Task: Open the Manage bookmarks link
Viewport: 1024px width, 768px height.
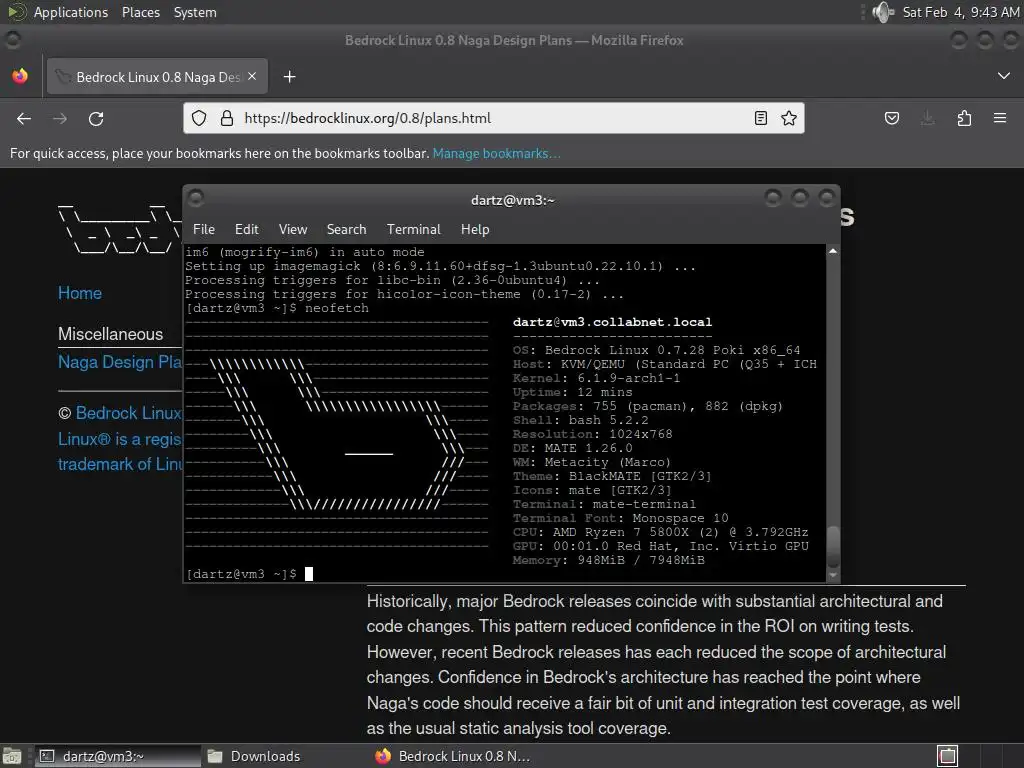Action: pyautogui.click(x=496, y=153)
